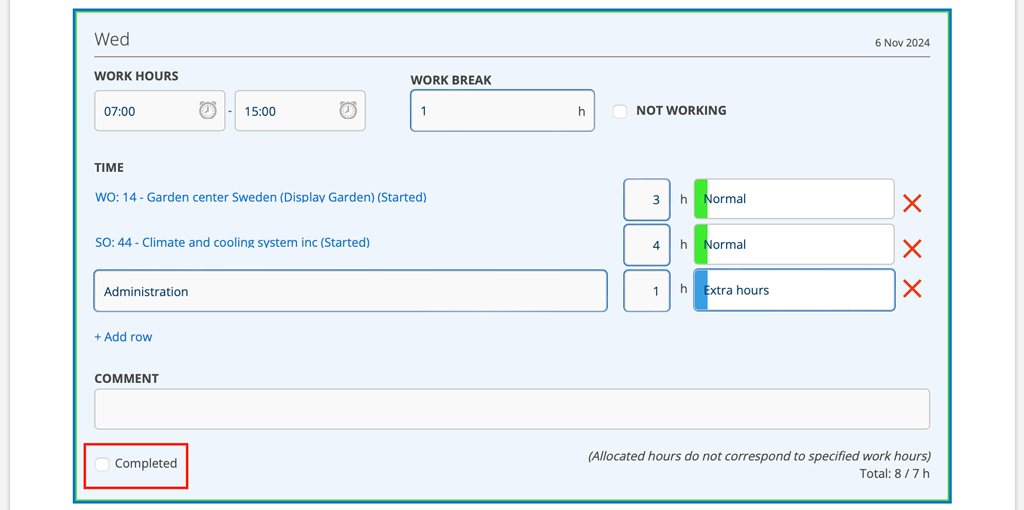Viewport: 1024px width, 510px height.
Task: Open SO: 44 - Climate and cooling system link
Action: click(232, 242)
